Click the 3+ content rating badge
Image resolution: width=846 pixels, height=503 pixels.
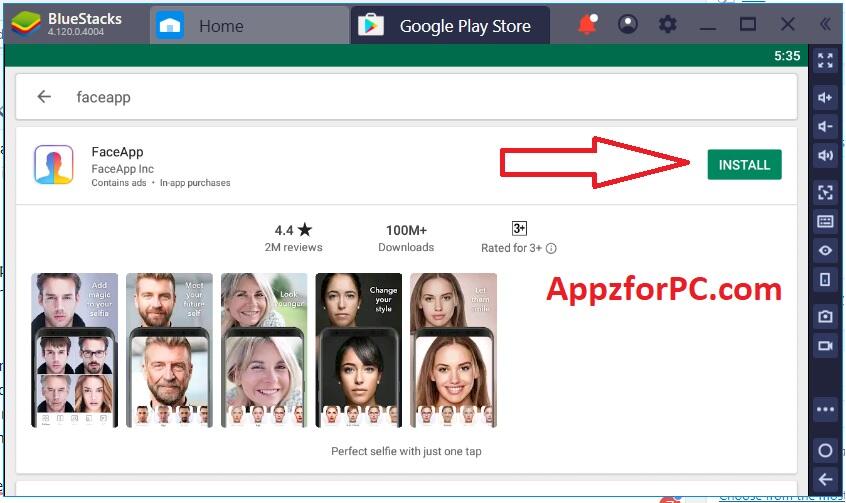point(519,228)
